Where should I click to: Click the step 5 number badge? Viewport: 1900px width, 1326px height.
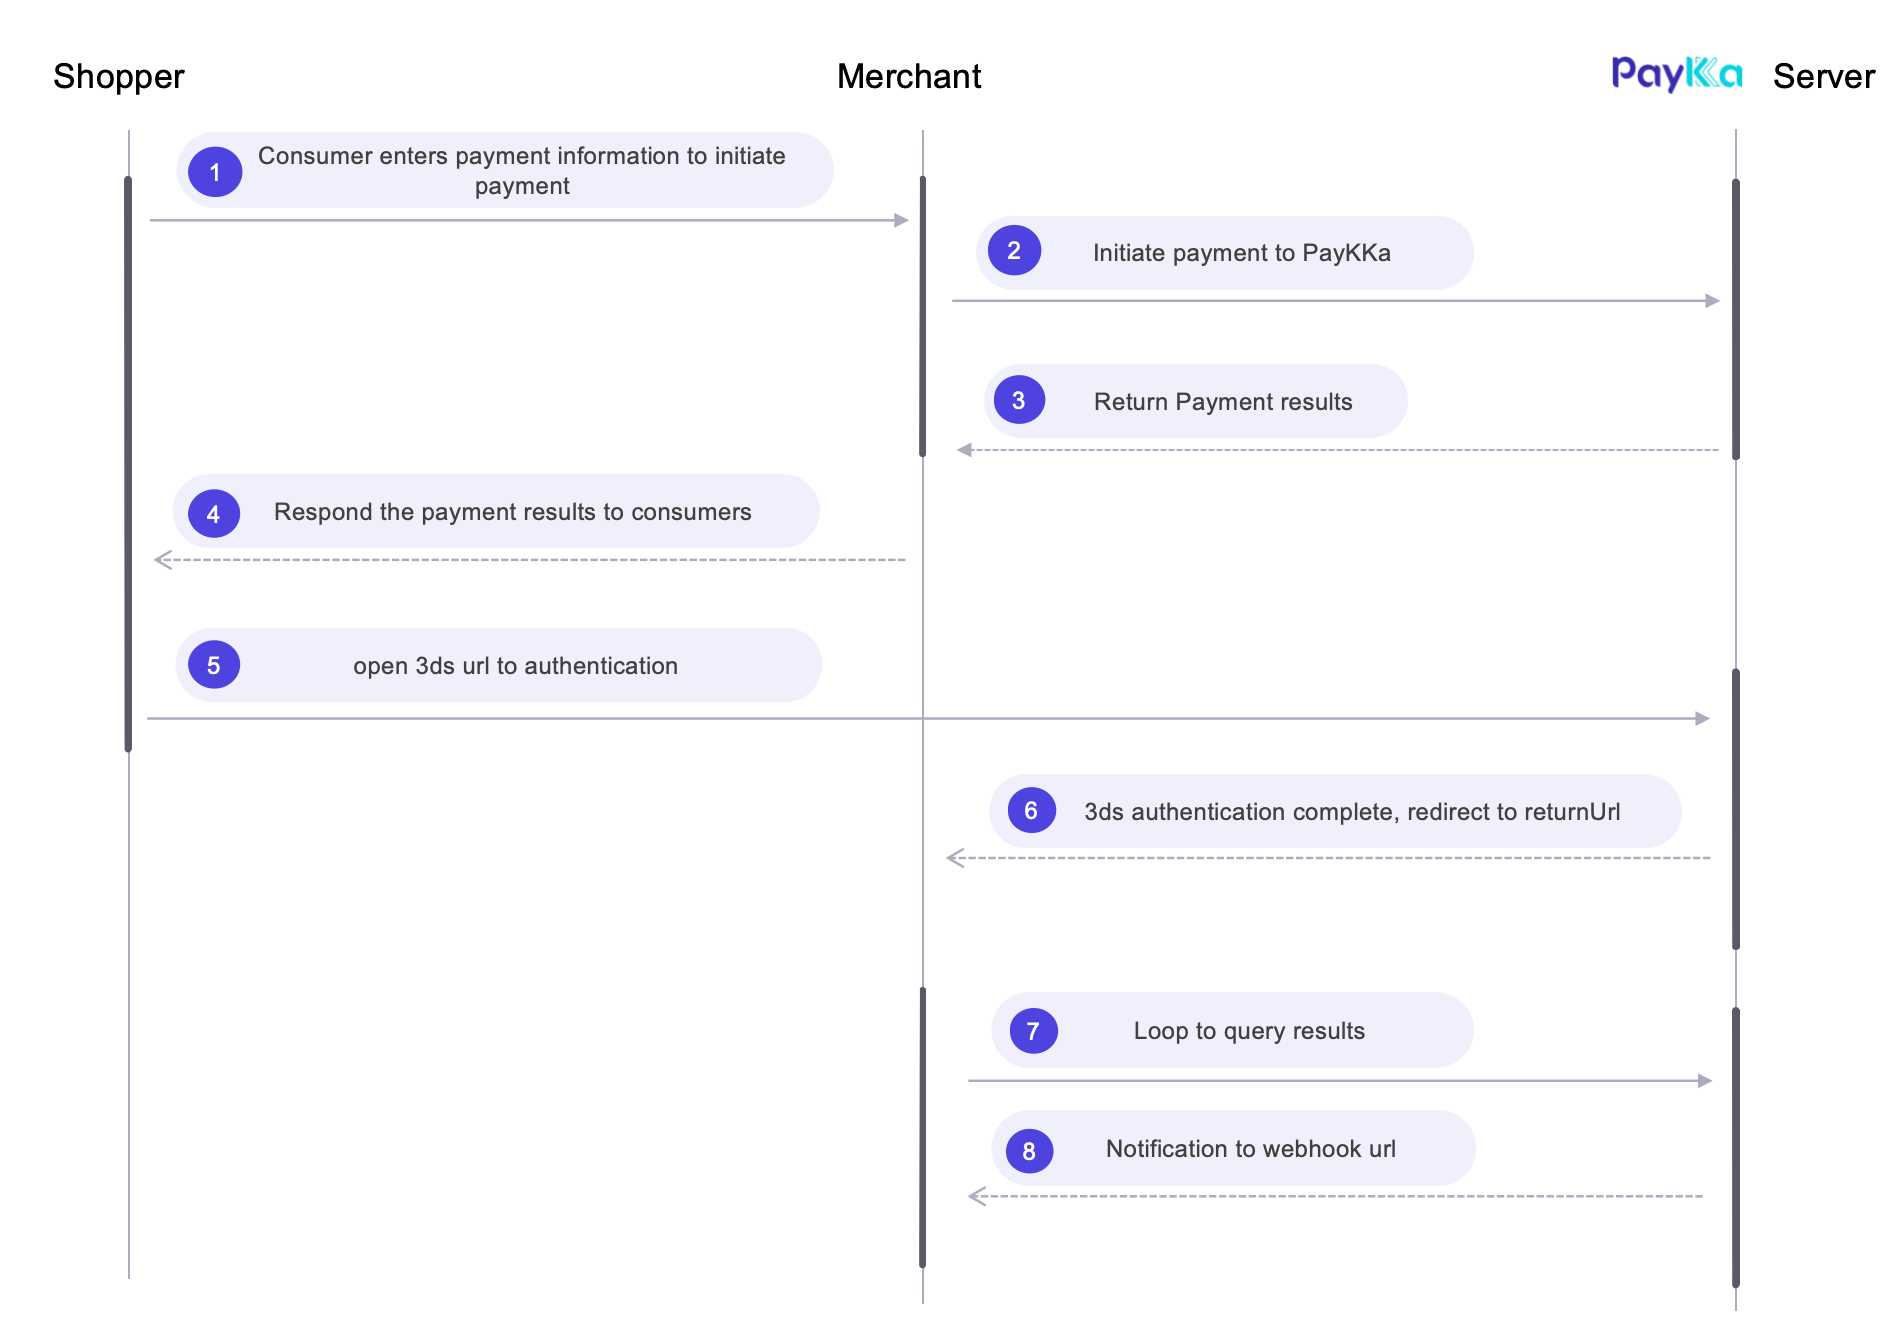tap(214, 665)
